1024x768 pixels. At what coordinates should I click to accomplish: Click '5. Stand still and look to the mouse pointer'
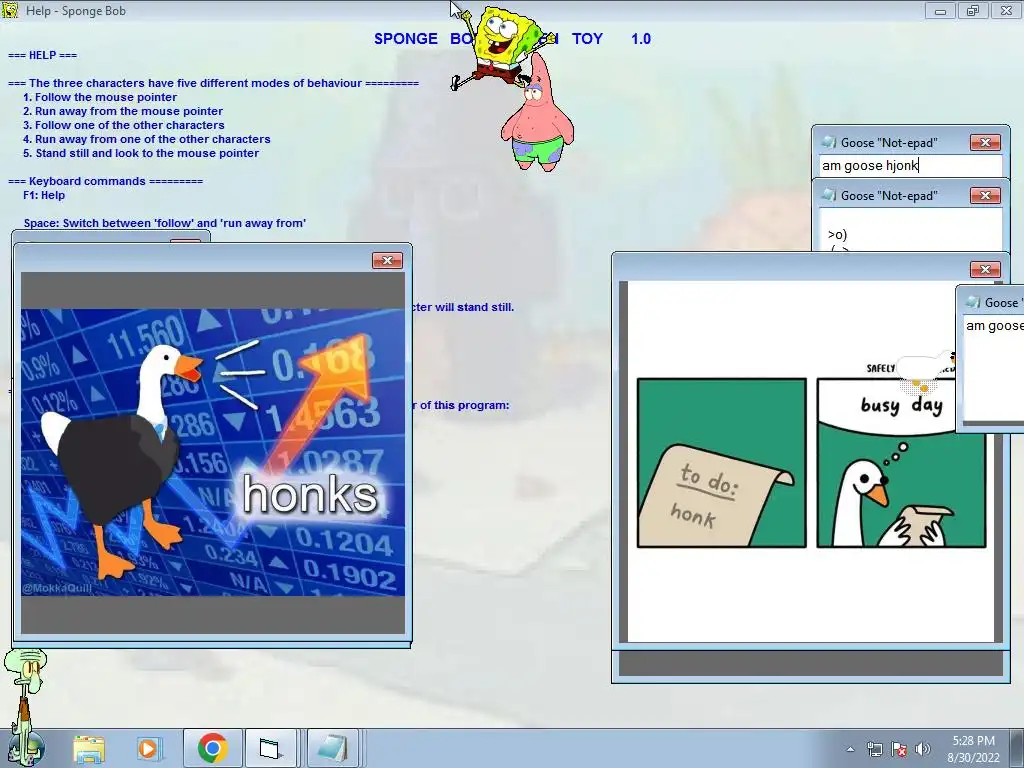(x=141, y=153)
